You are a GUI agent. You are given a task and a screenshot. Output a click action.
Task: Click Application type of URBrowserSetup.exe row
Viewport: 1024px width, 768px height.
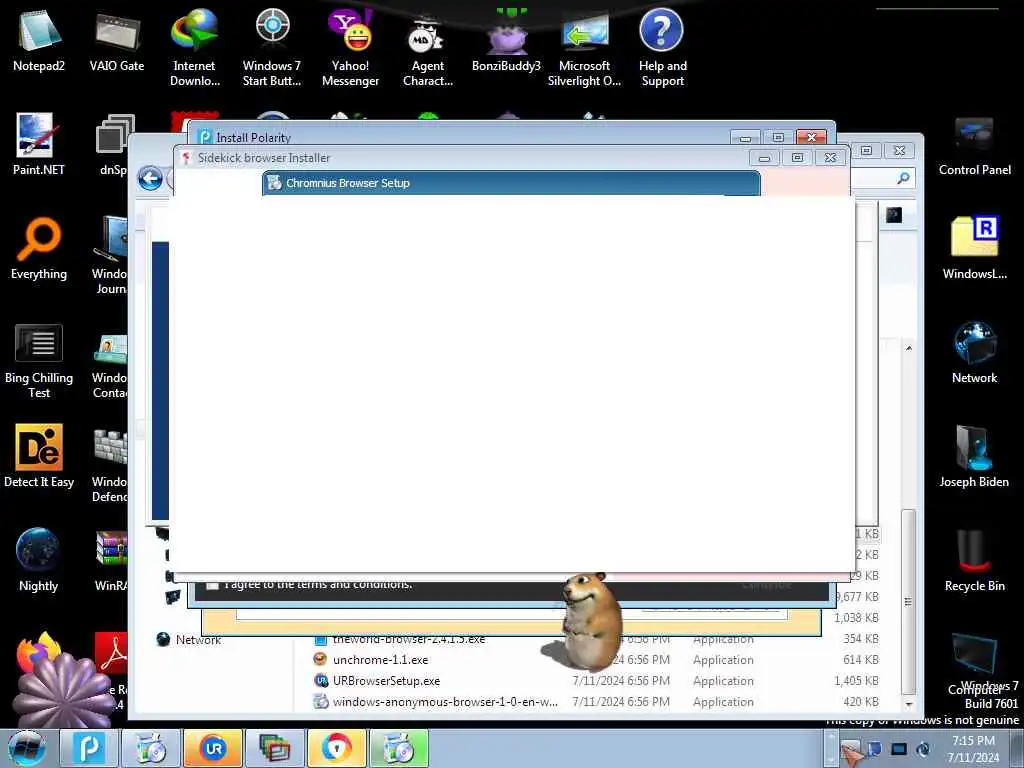(x=723, y=680)
